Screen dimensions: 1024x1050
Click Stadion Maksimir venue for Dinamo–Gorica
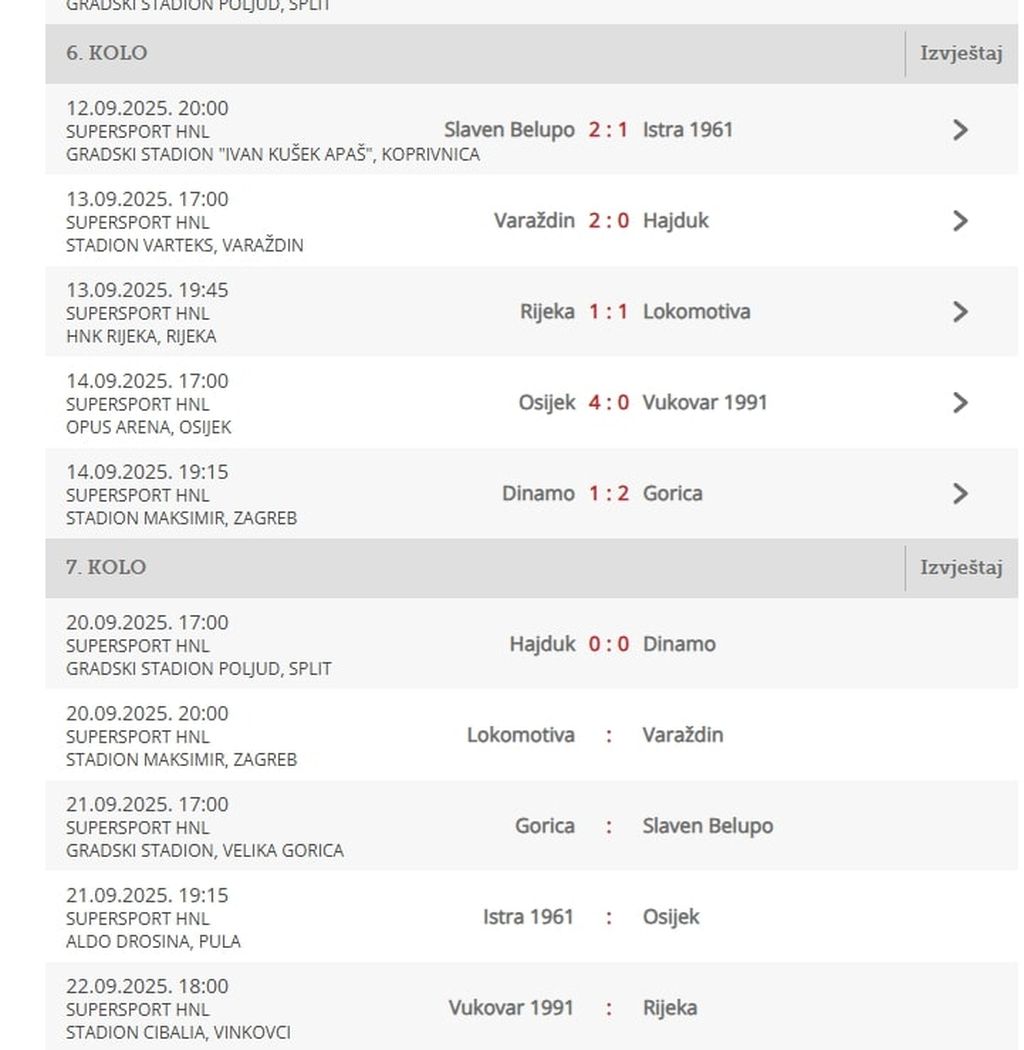181,518
